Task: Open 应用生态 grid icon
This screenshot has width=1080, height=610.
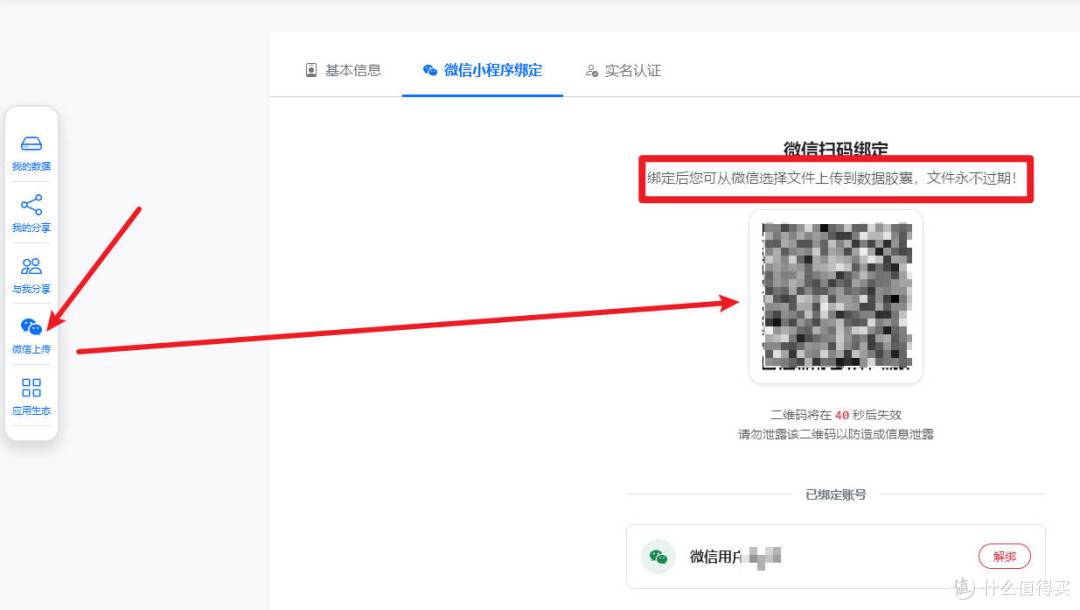Action: point(31,388)
